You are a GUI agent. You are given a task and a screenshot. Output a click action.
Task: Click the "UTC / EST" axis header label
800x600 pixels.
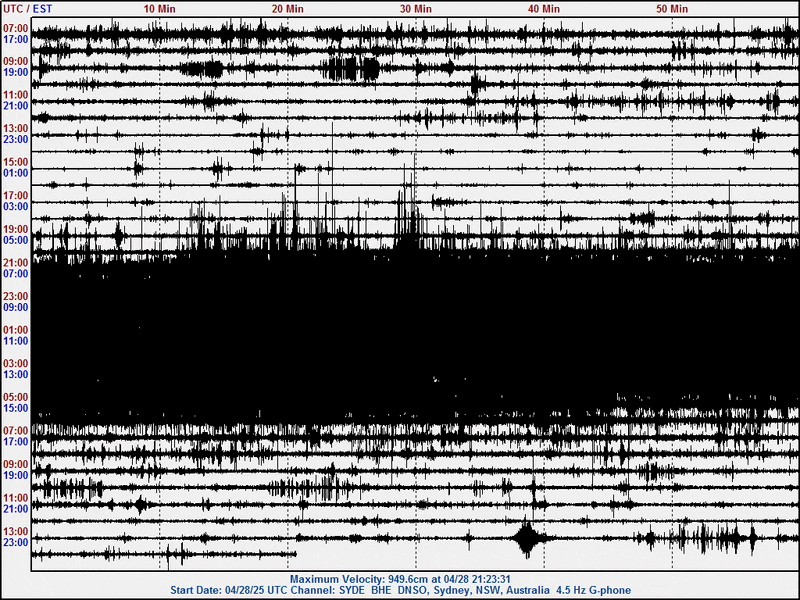[28, 9]
